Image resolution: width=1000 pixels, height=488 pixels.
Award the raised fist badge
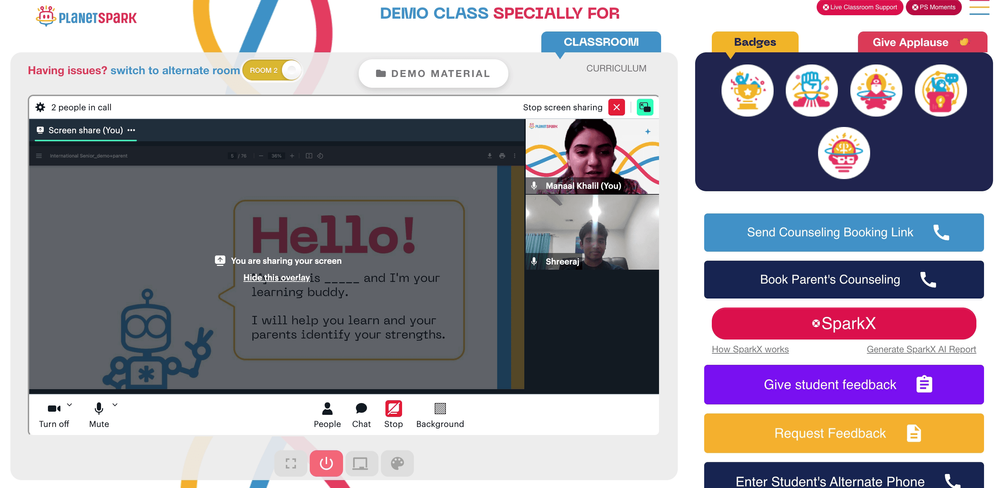(x=812, y=91)
